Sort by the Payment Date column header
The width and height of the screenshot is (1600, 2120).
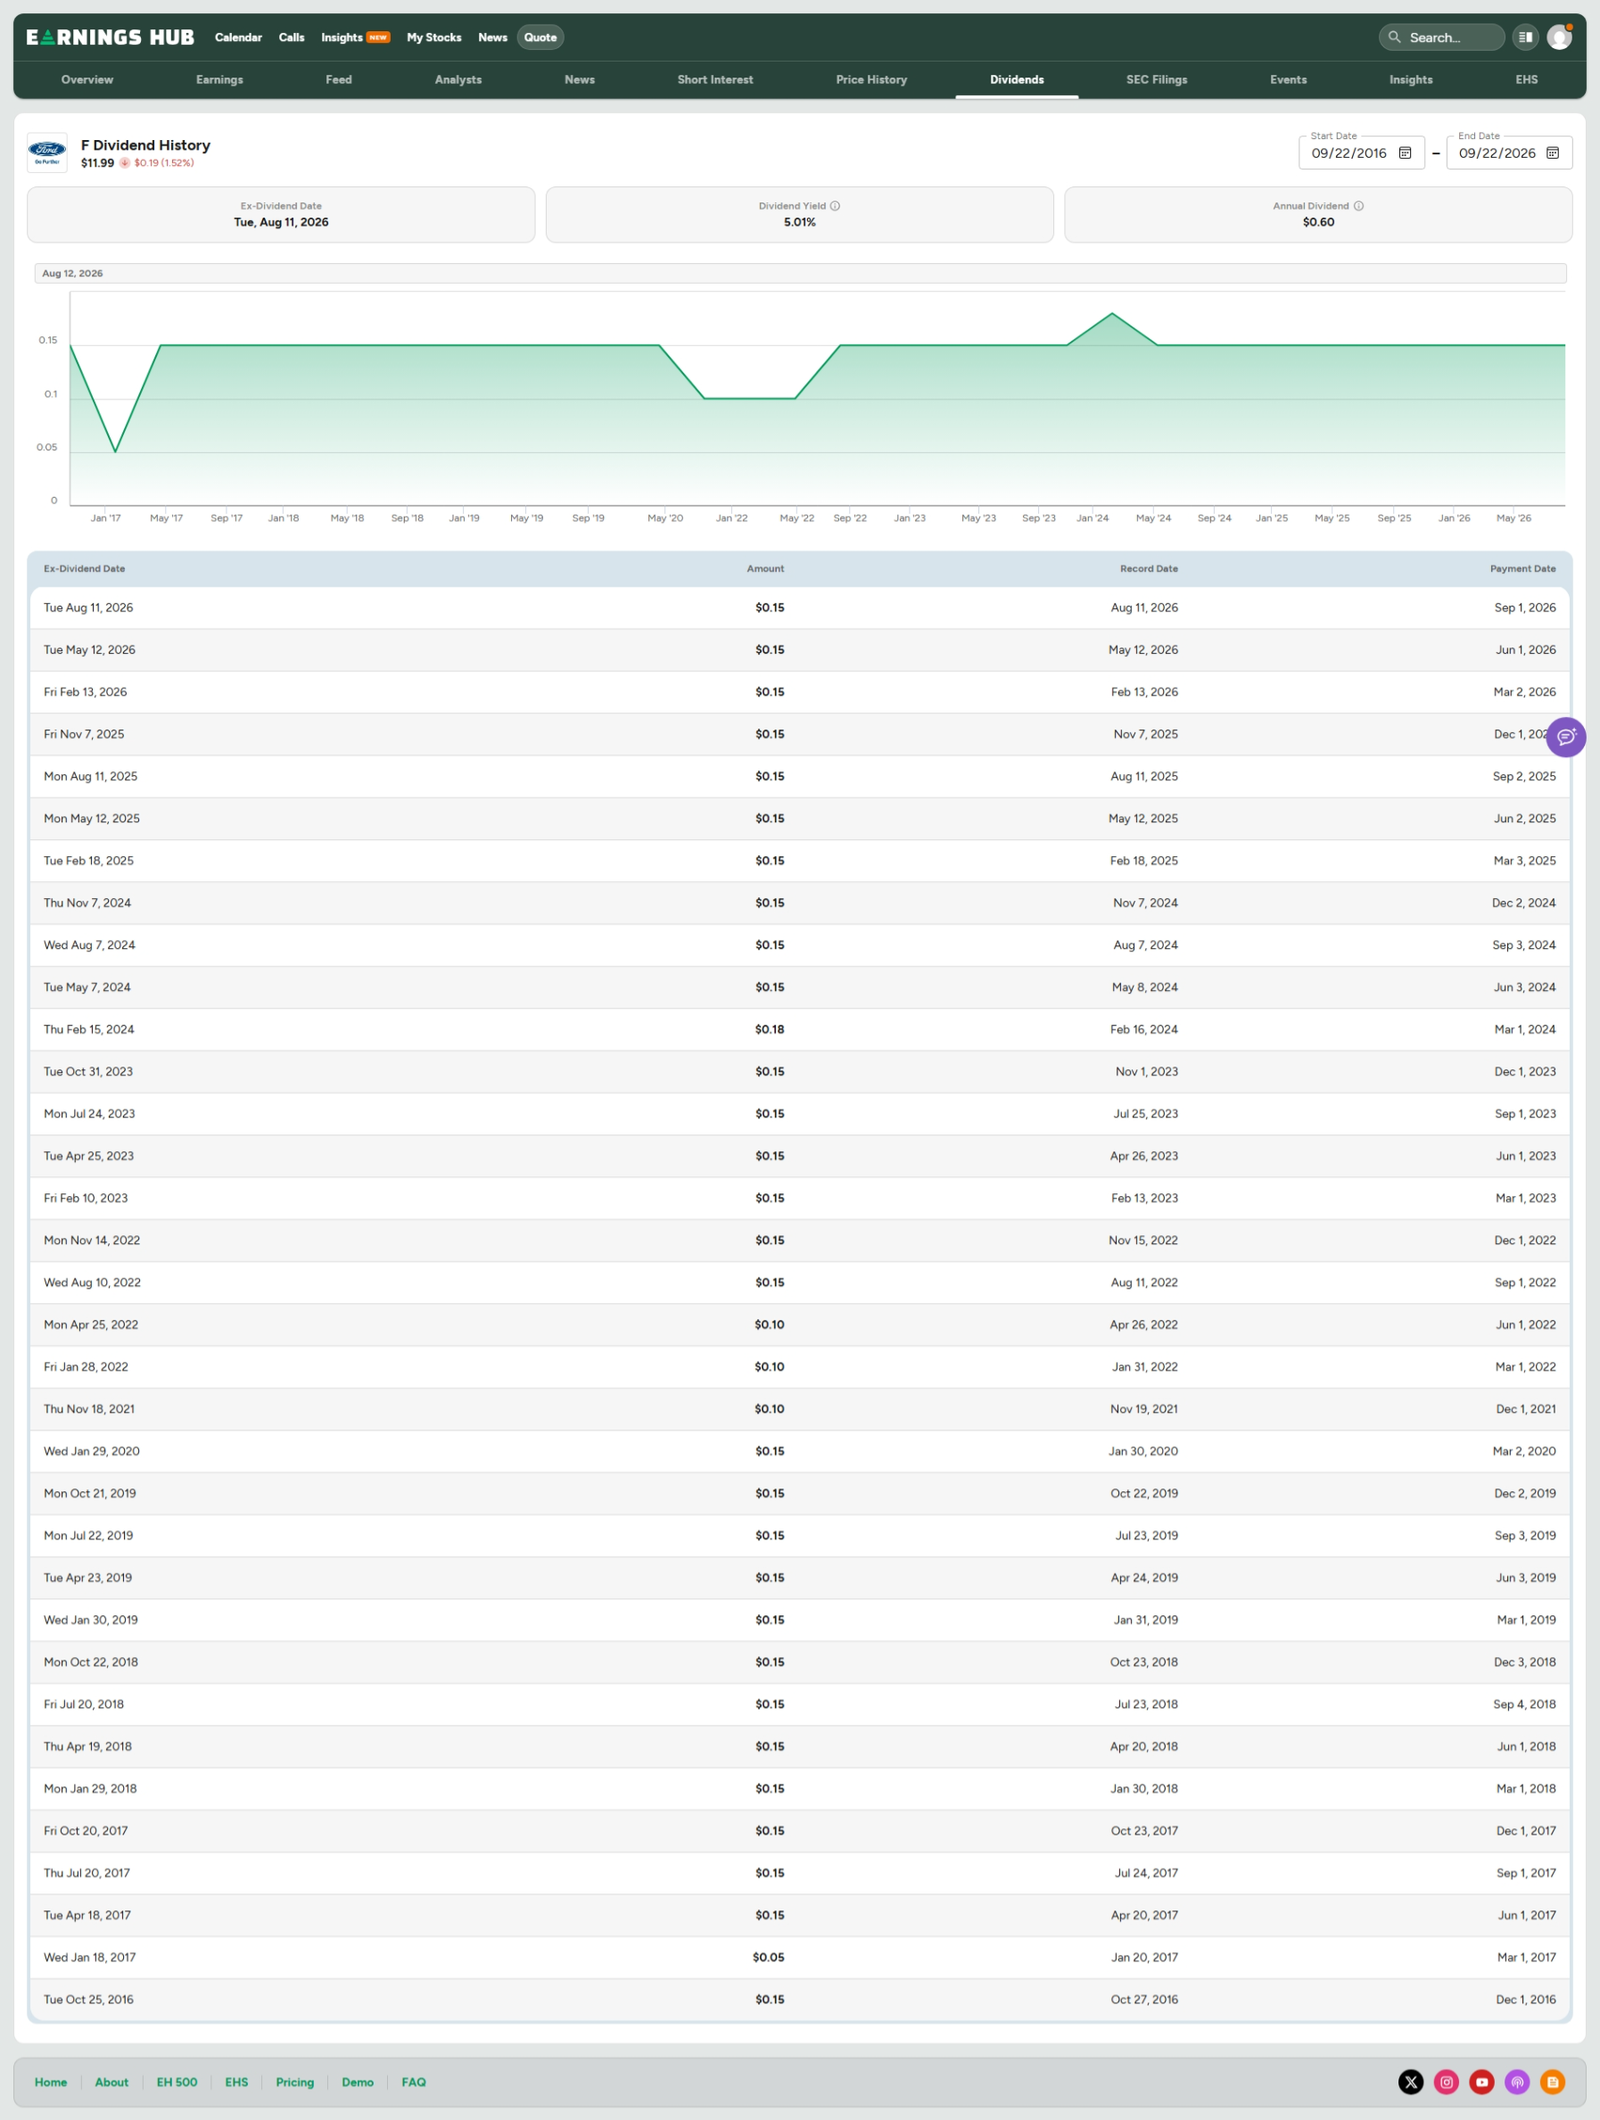click(1522, 569)
